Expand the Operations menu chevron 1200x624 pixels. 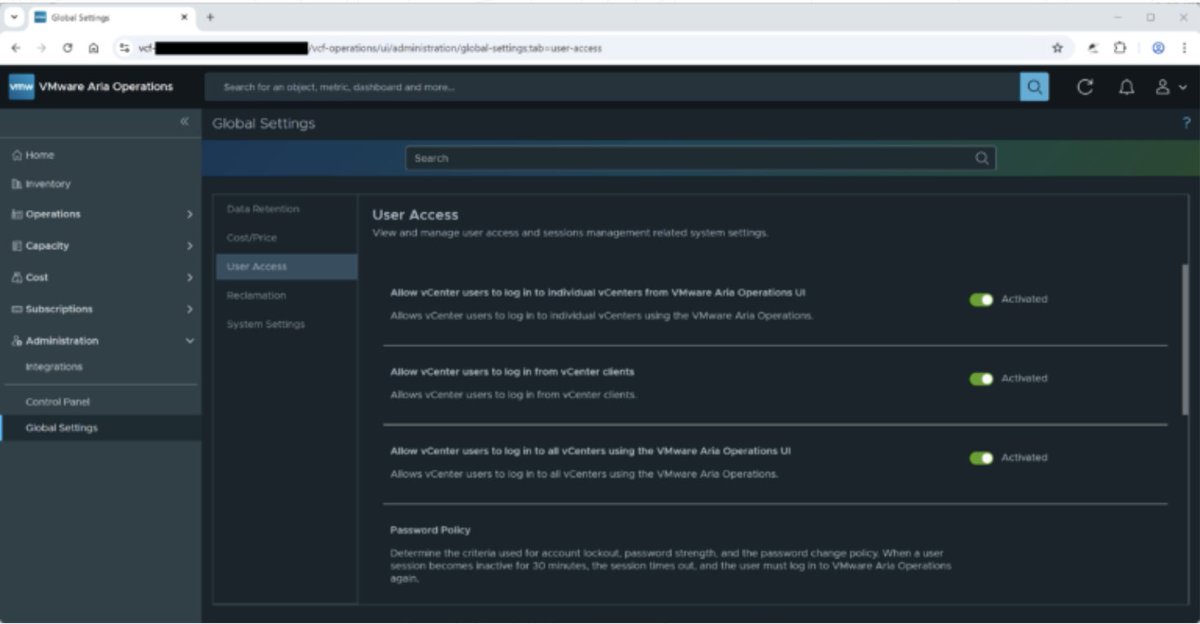coord(189,214)
